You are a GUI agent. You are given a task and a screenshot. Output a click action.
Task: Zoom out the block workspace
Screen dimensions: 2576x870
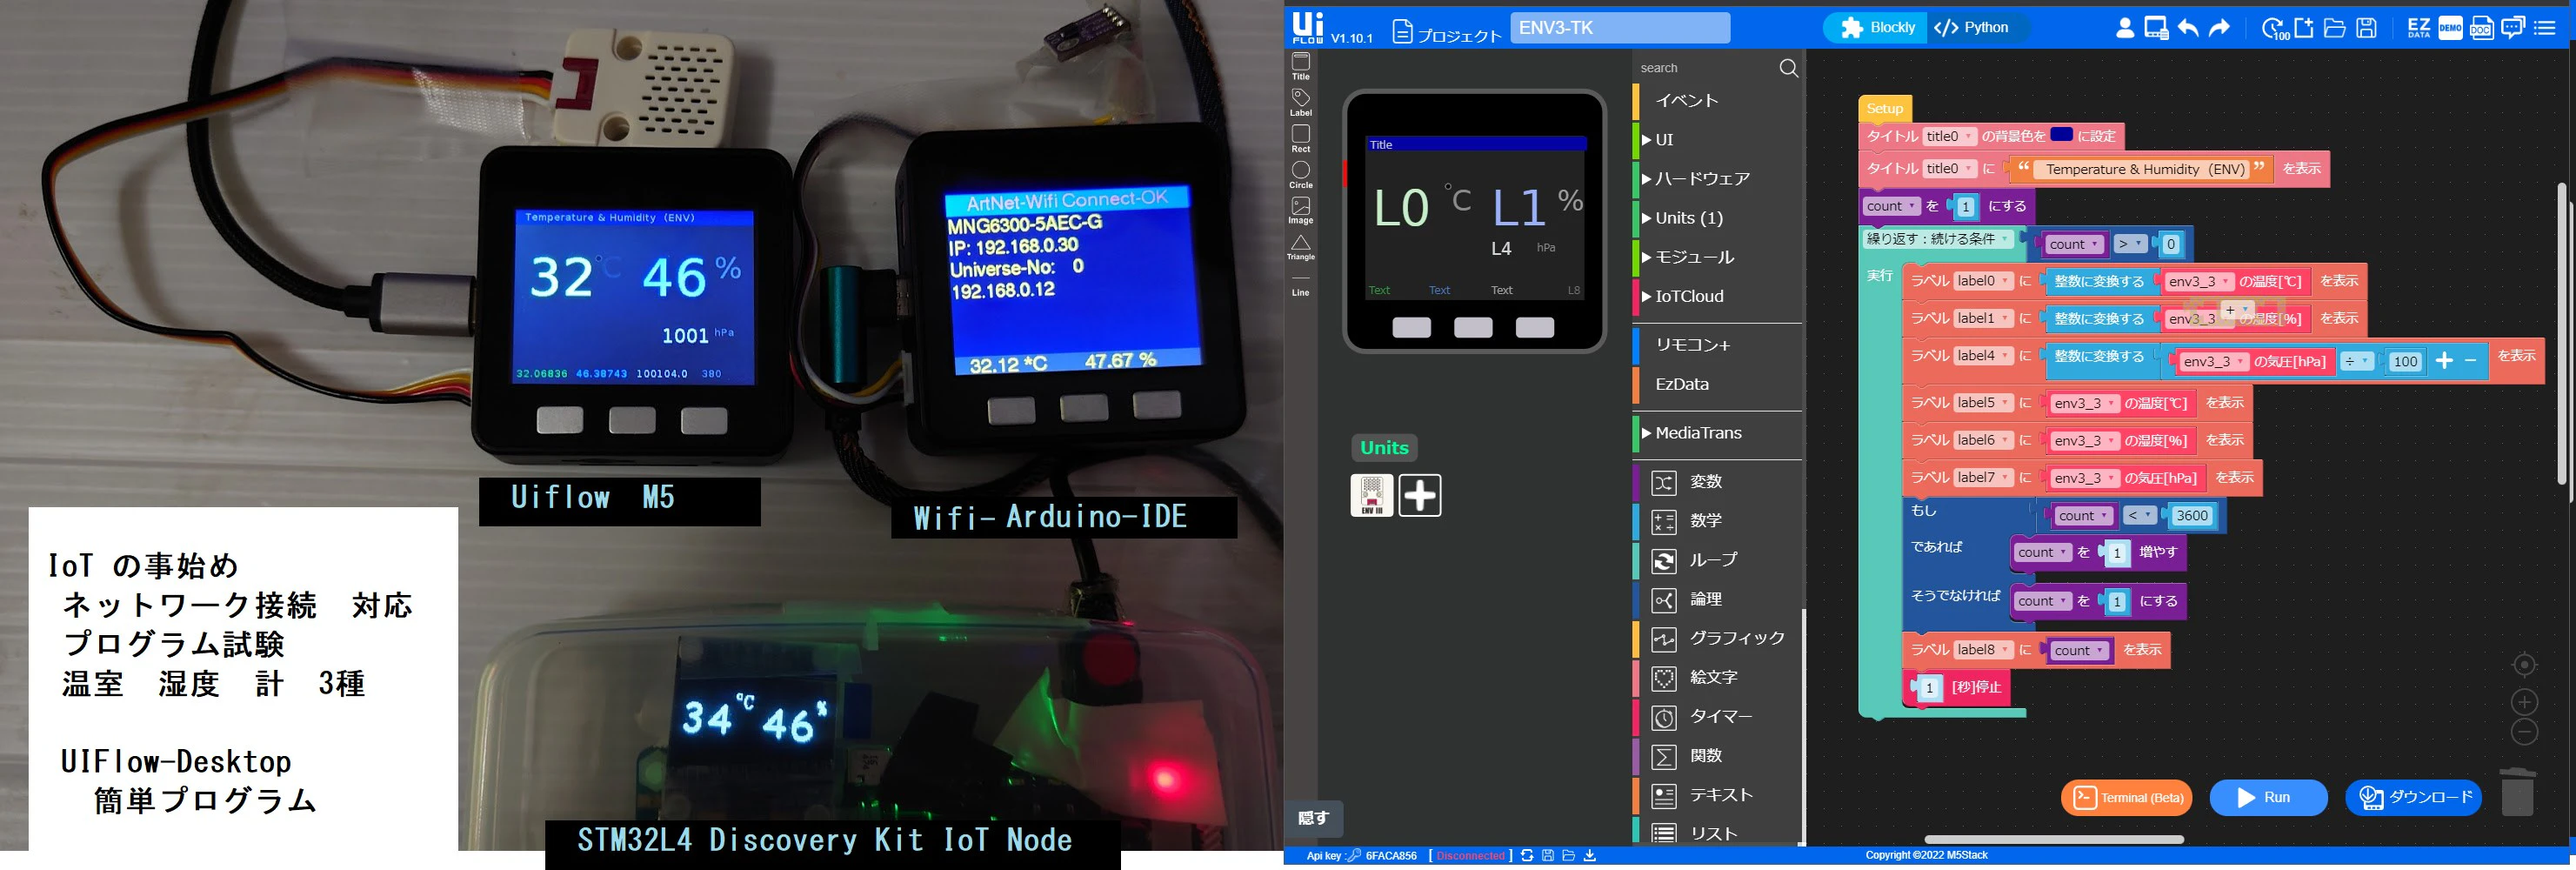2524,732
